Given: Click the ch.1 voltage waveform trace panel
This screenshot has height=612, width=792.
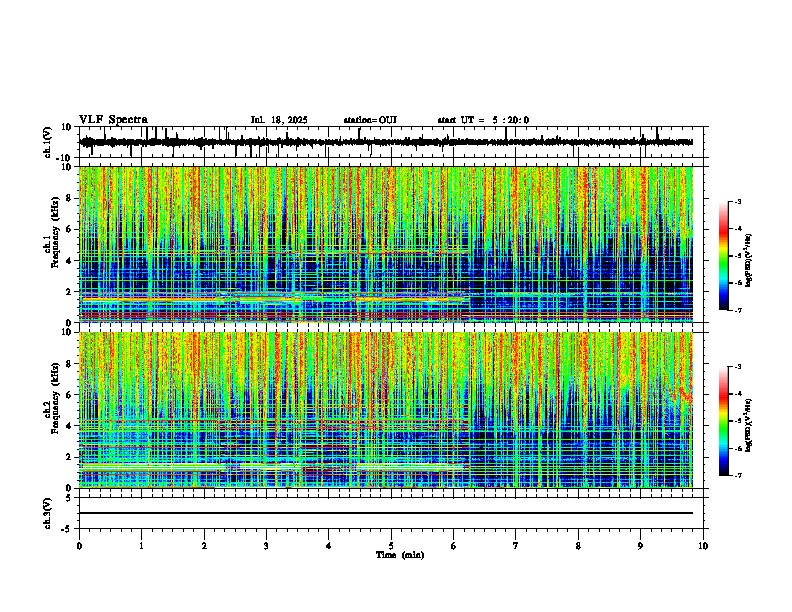Looking at the screenshot, I should click(393, 142).
